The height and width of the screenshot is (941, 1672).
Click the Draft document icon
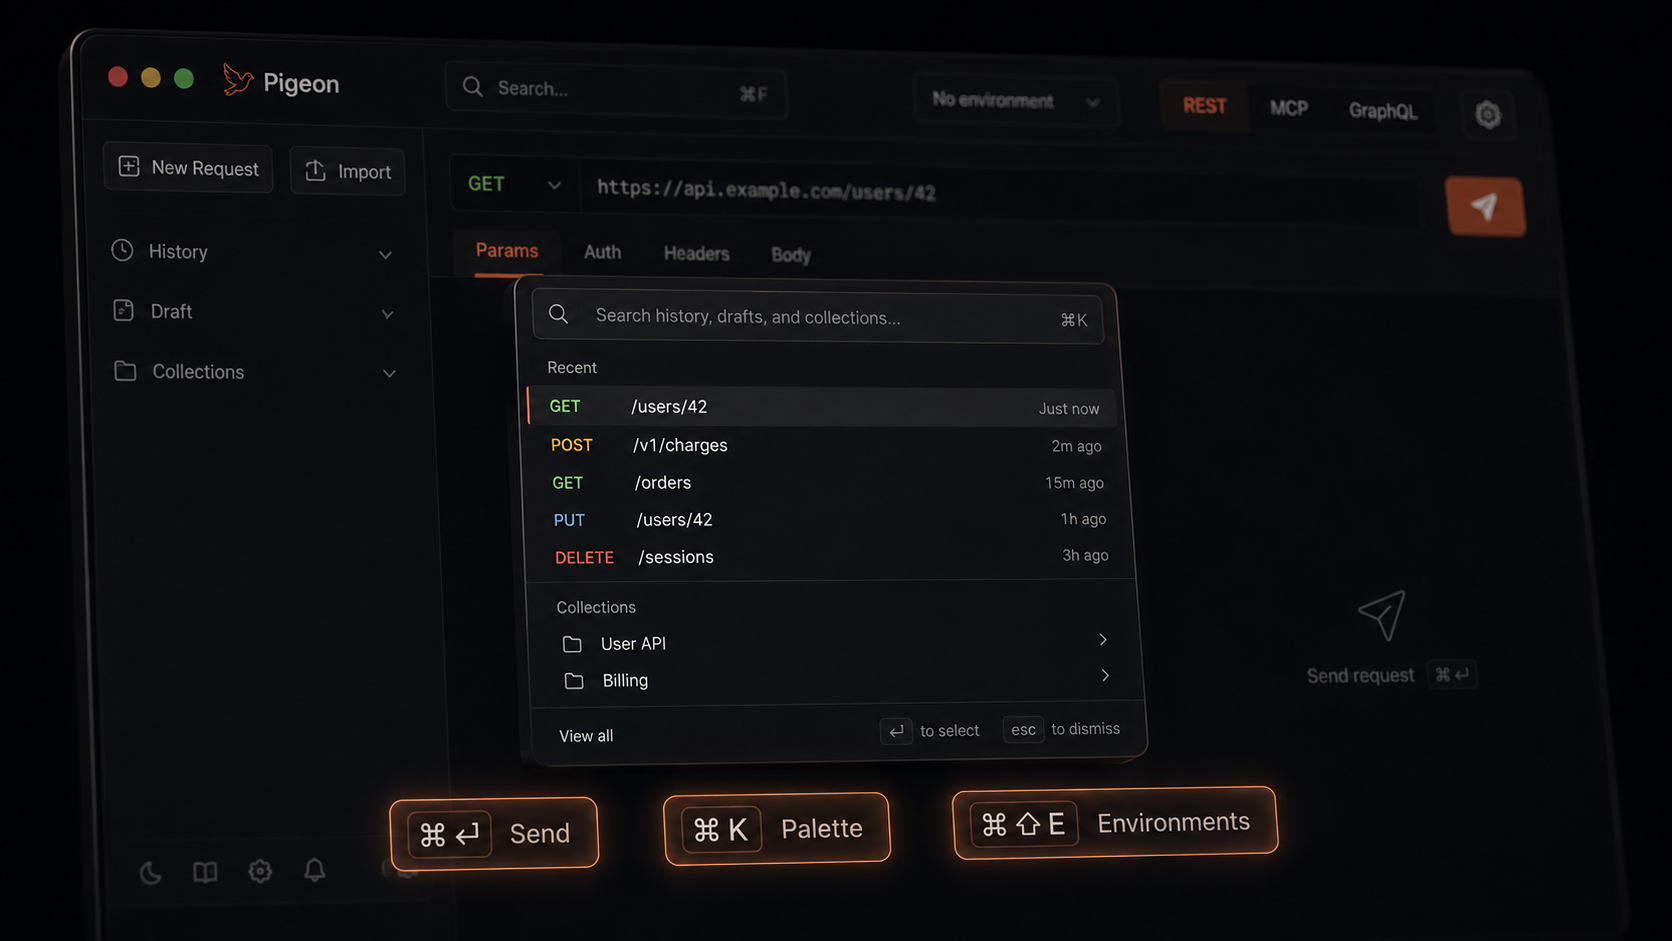124,310
